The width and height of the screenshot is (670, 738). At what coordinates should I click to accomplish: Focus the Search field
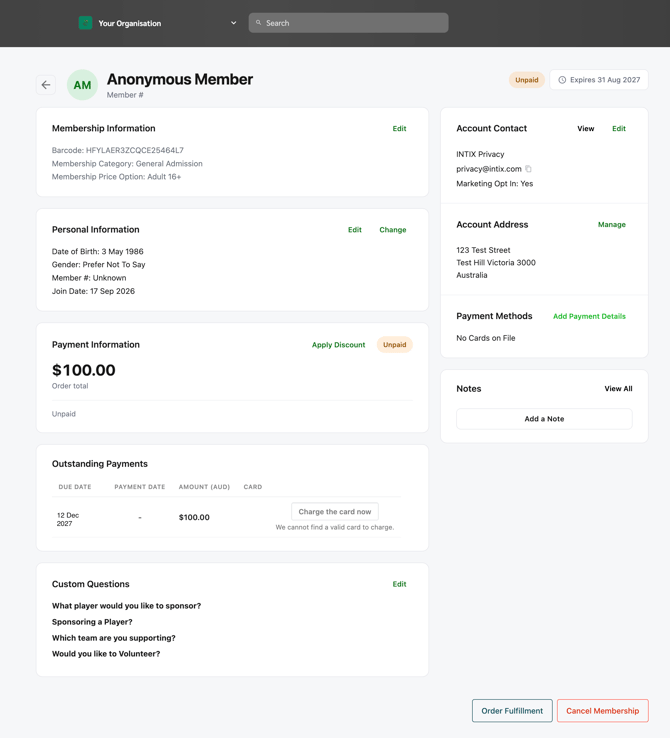click(348, 23)
